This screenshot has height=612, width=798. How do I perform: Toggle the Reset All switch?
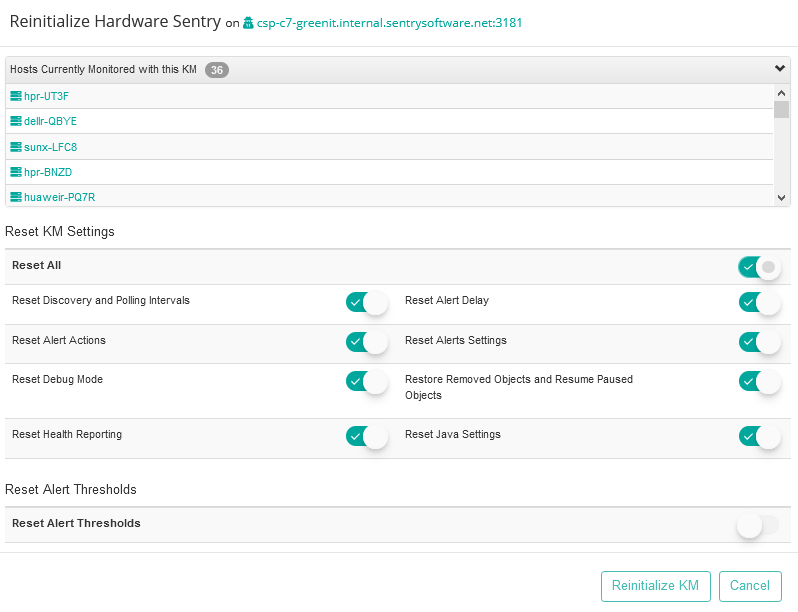point(758,267)
